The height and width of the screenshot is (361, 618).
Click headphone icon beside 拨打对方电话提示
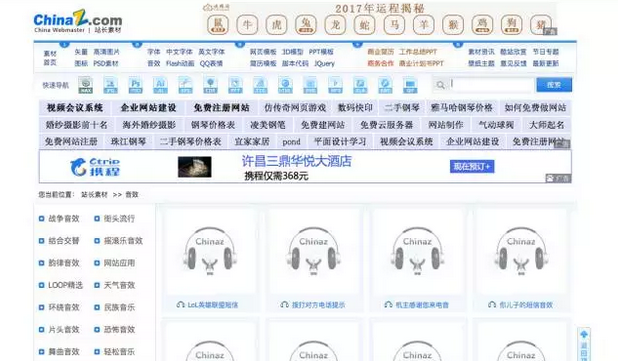click(x=285, y=305)
